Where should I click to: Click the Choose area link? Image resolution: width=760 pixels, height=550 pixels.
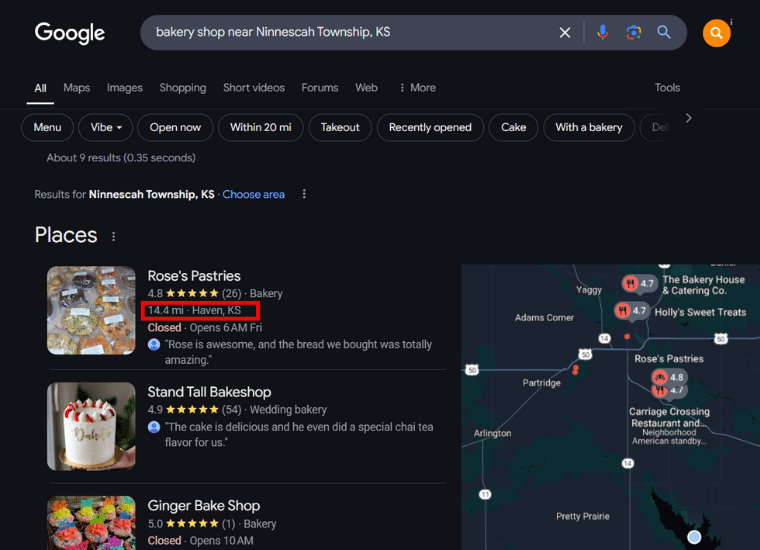[x=253, y=194]
